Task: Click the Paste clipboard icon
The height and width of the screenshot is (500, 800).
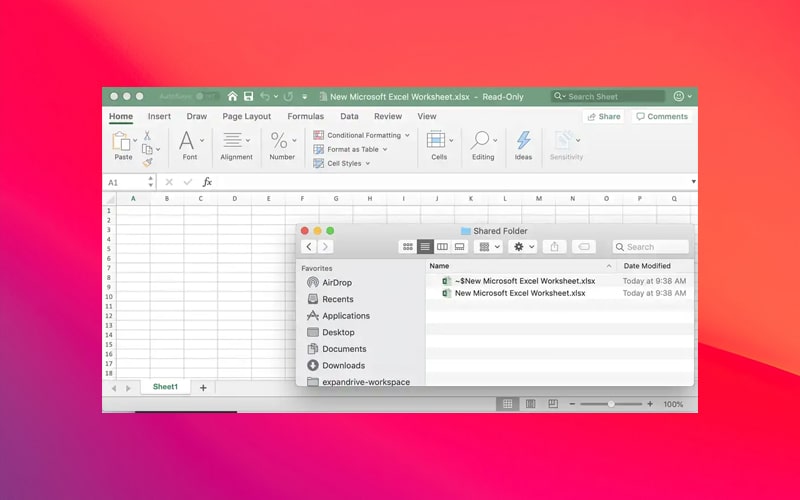Action: (x=123, y=141)
